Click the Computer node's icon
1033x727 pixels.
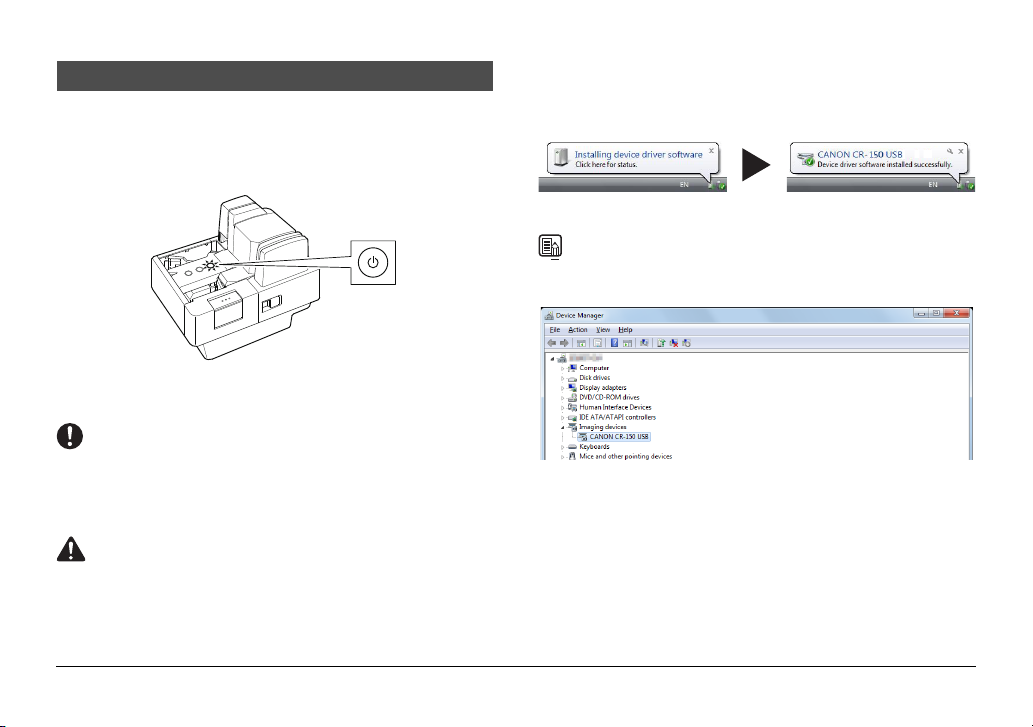[x=572, y=368]
